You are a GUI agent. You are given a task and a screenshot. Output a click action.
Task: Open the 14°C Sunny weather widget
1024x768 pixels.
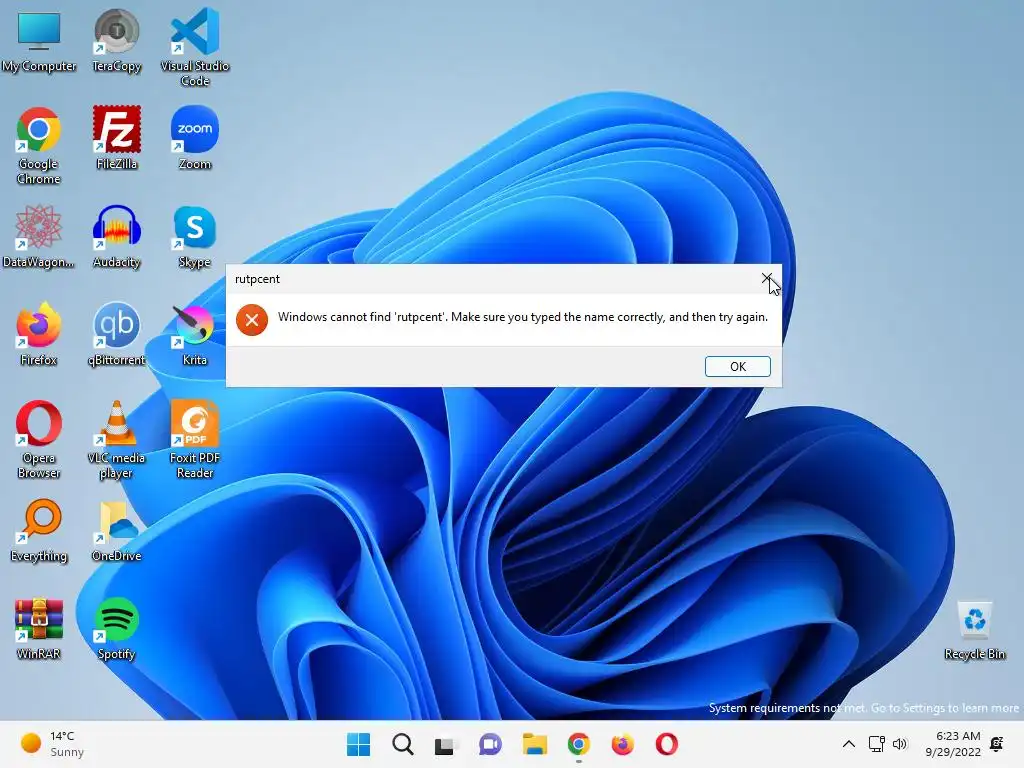point(52,744)
